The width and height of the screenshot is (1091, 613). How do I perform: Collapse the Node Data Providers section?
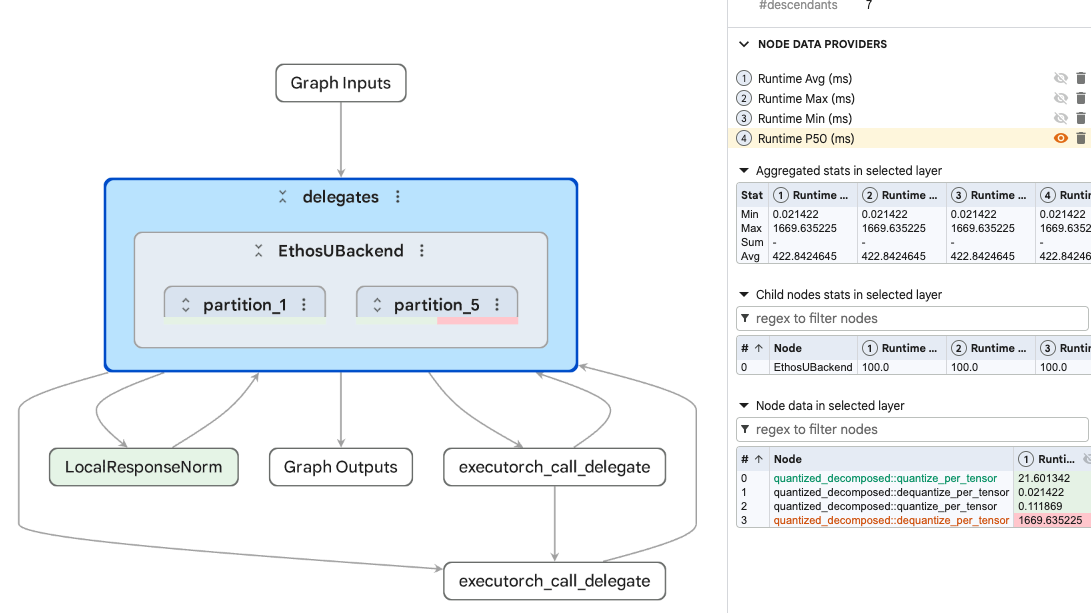(x=744, y=44)
